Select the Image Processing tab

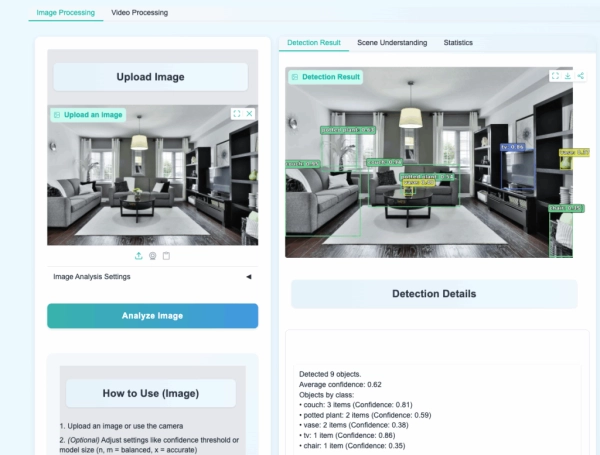pos(66,13)
